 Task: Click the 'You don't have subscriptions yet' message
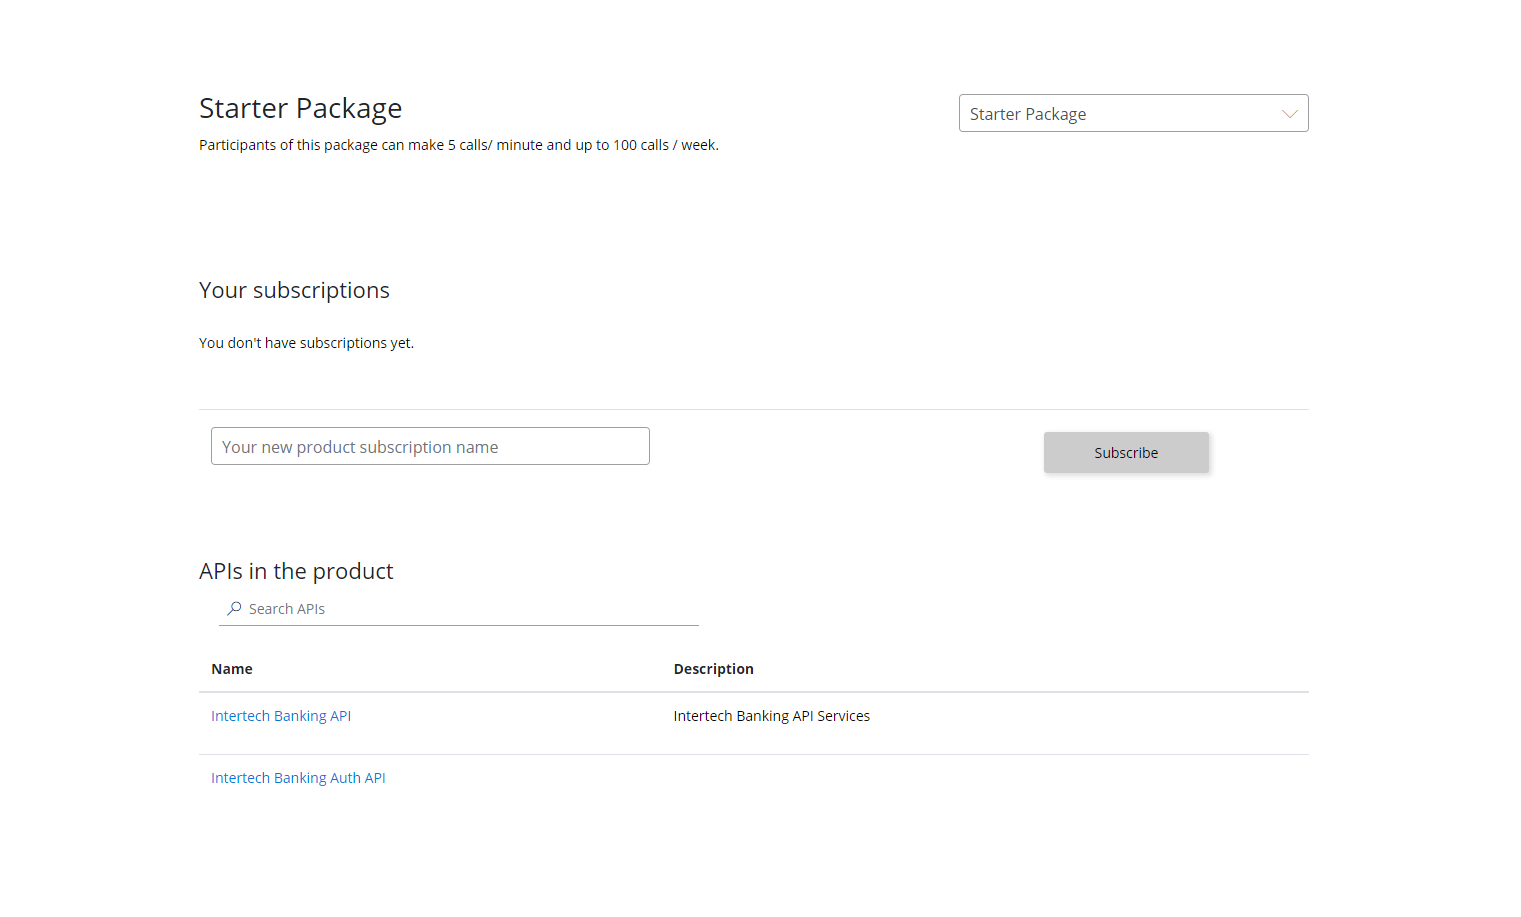306,343
